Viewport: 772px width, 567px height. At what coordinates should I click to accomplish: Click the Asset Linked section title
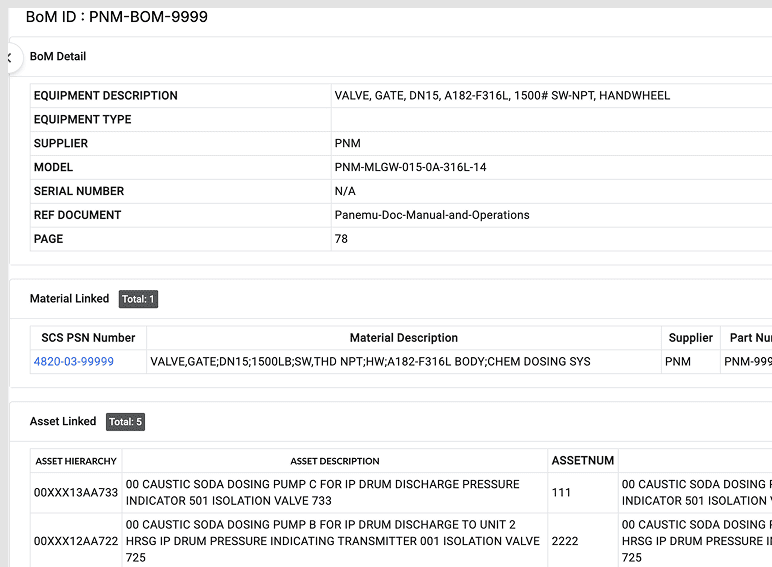click(63, 422)
